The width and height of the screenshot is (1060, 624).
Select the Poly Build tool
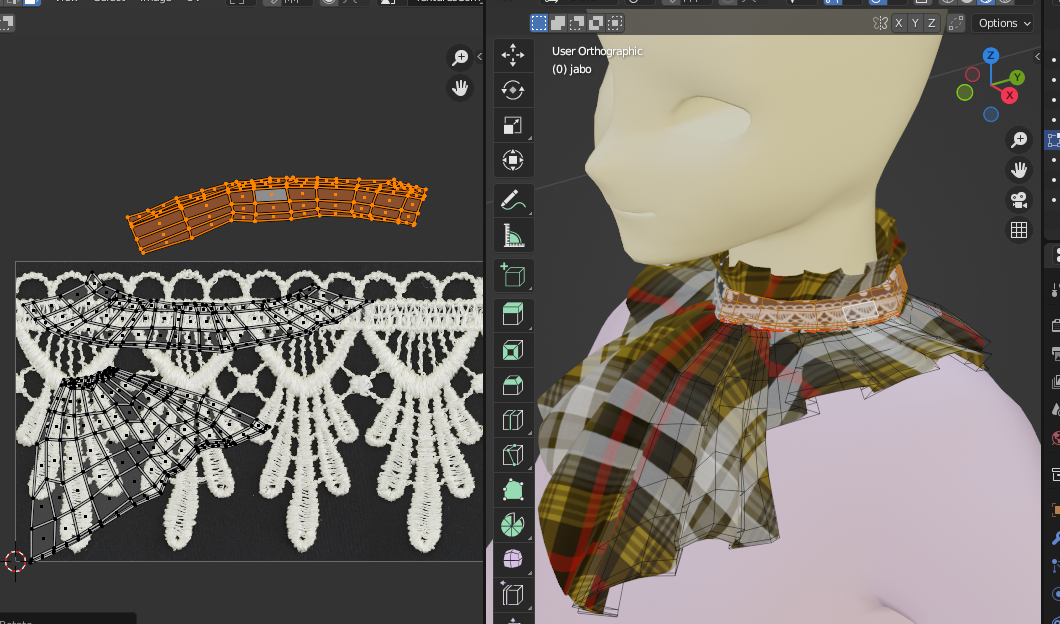pyautogui.click(x=513, y=490)
